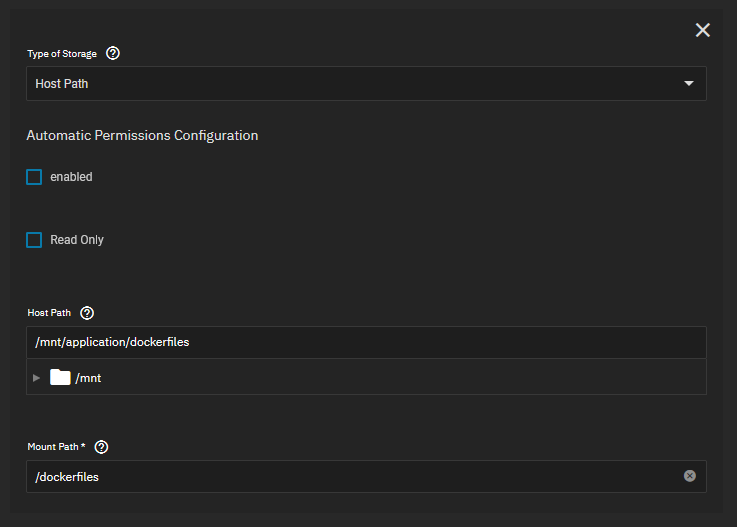Click the "Read Only" label text
The height and width of the screenshot is (527, 737).
77,240
